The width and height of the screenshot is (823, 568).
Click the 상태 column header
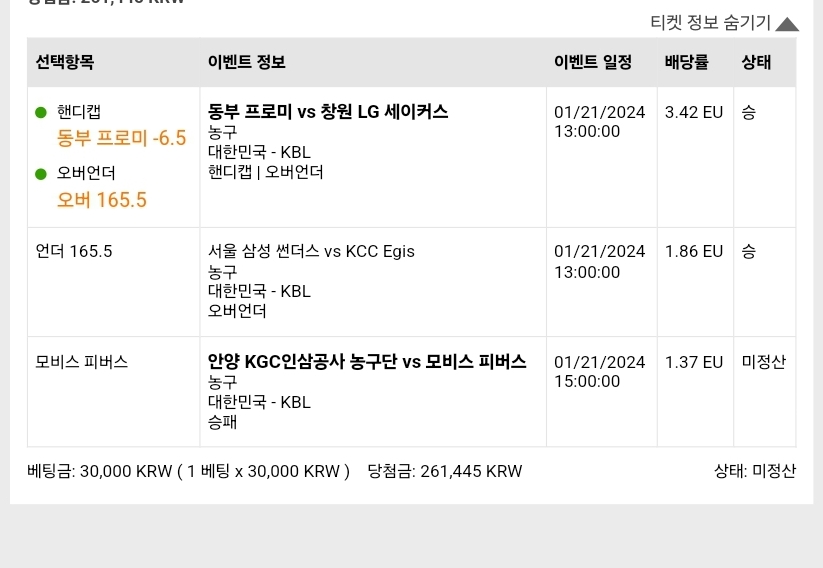756,62
